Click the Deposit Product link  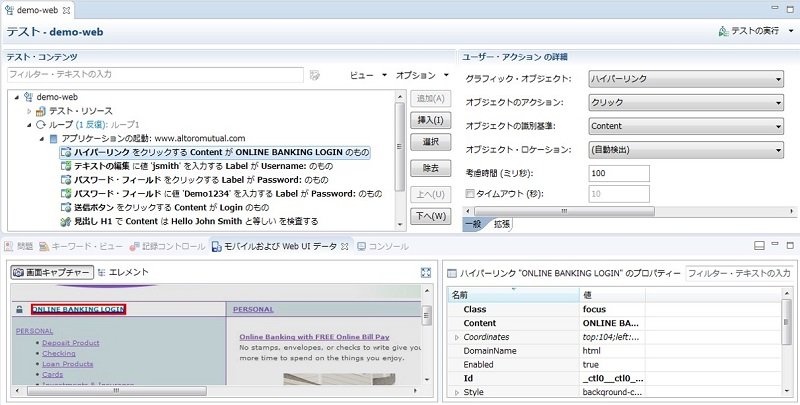71,343
